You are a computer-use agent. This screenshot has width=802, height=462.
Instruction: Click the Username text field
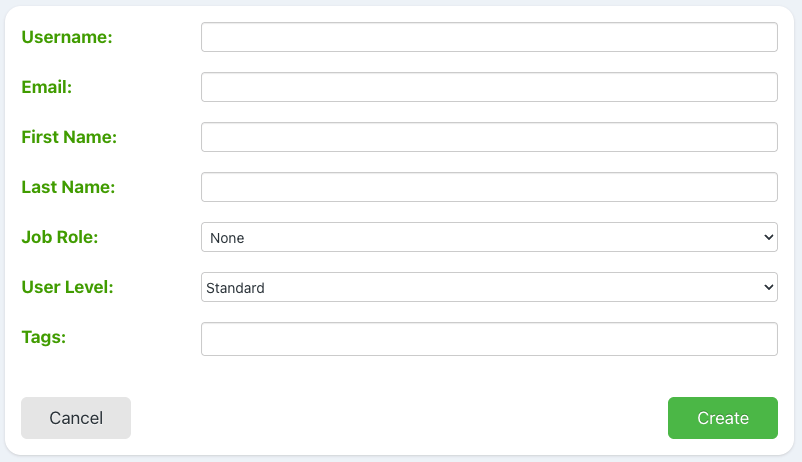tap(489, 37)
